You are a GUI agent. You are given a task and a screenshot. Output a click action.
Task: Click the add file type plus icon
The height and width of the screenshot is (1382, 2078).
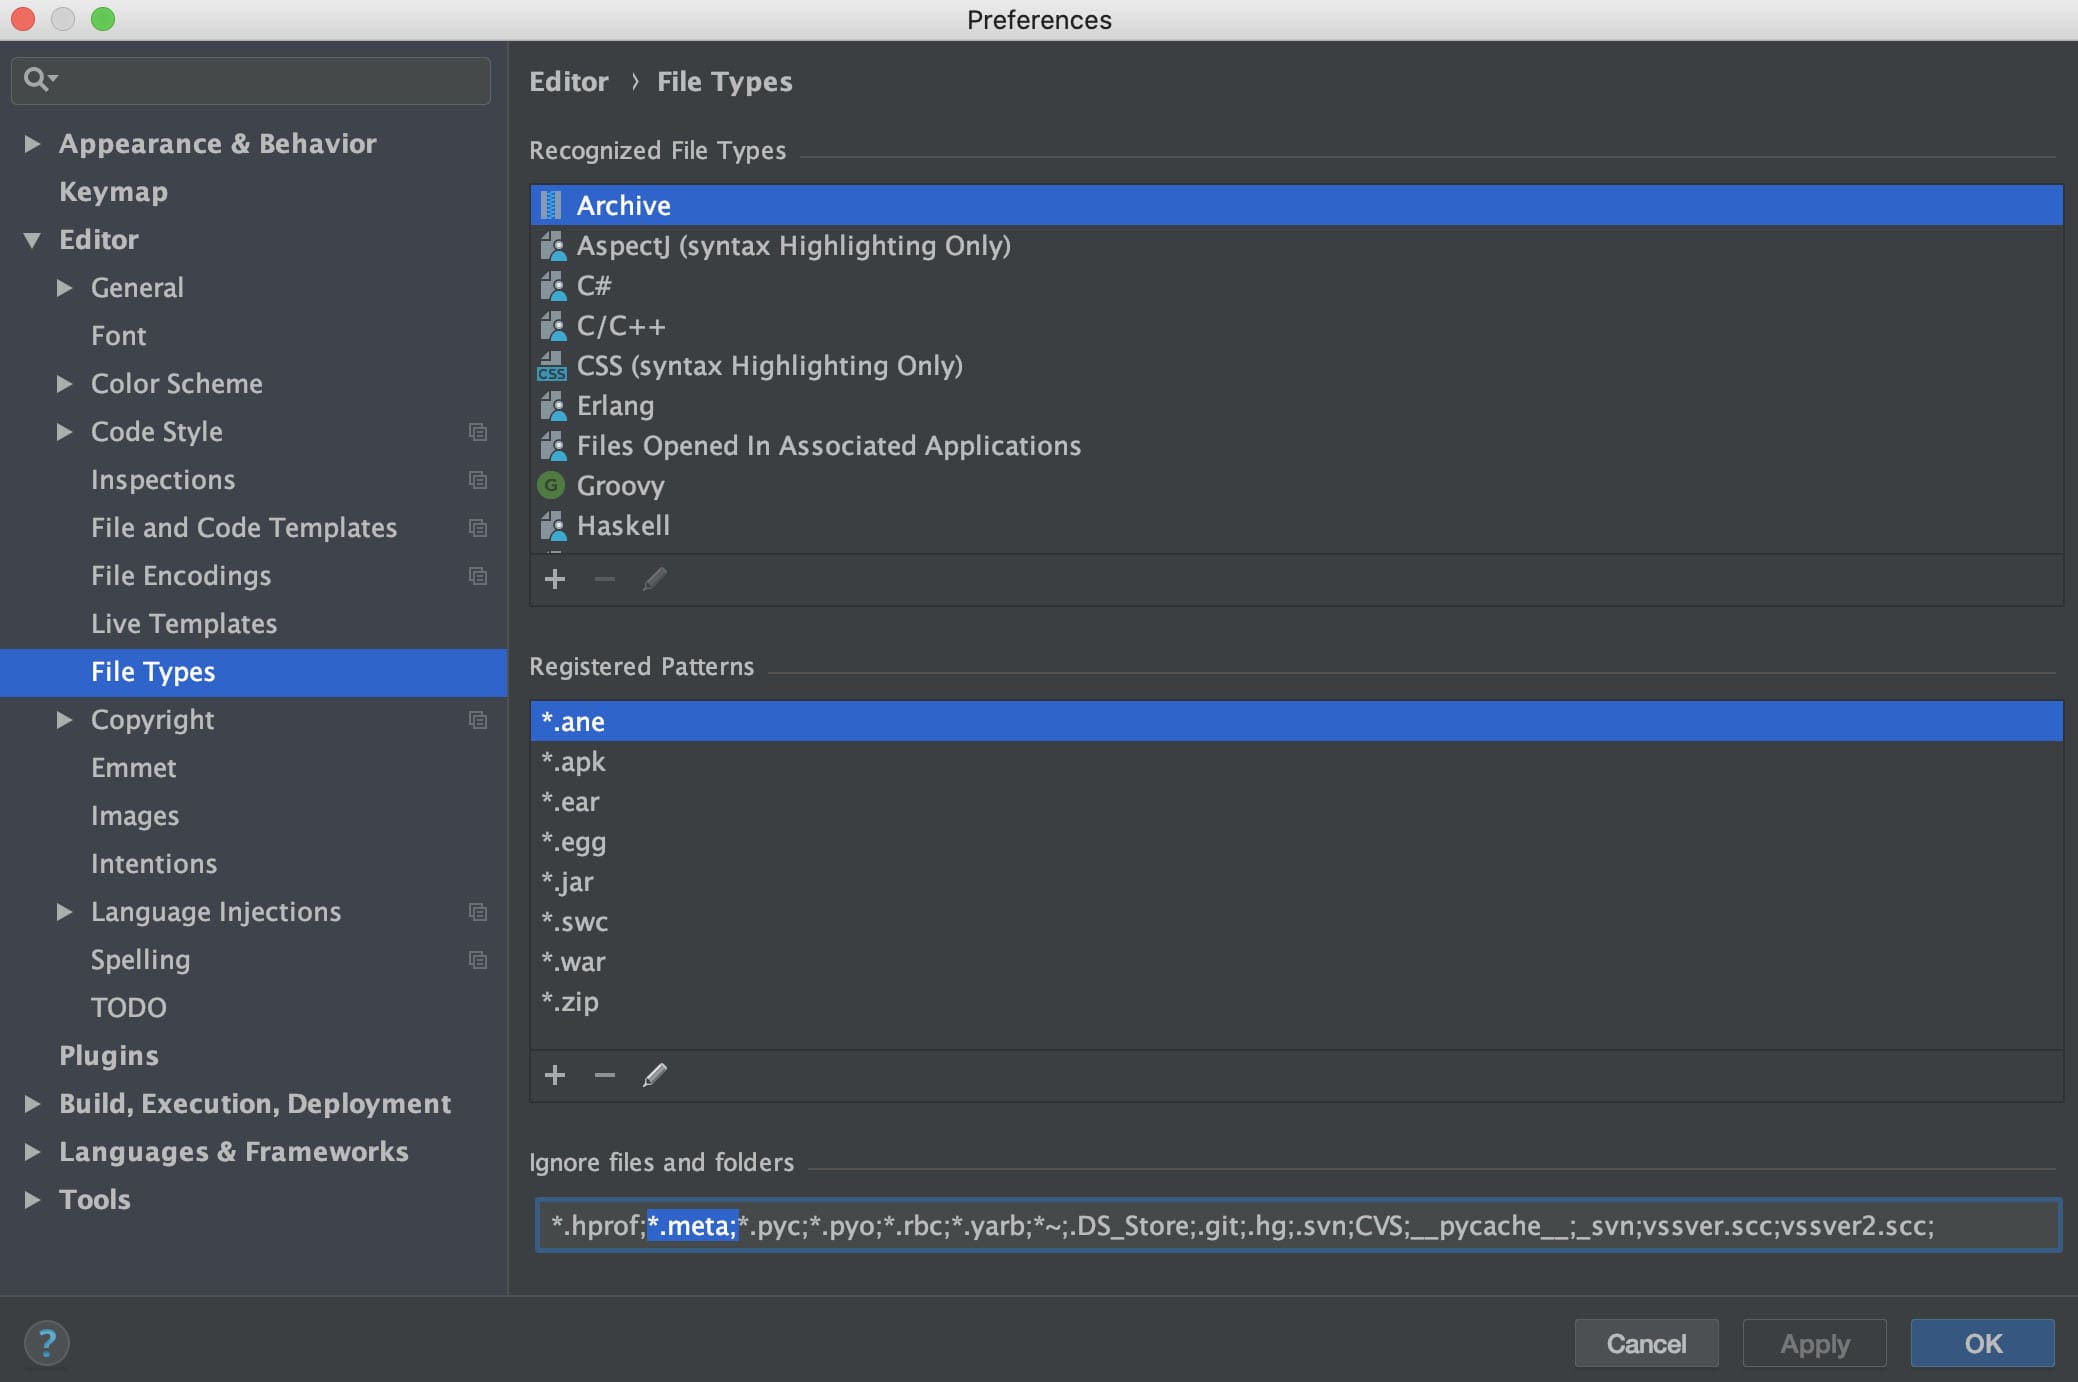point(555,579)
